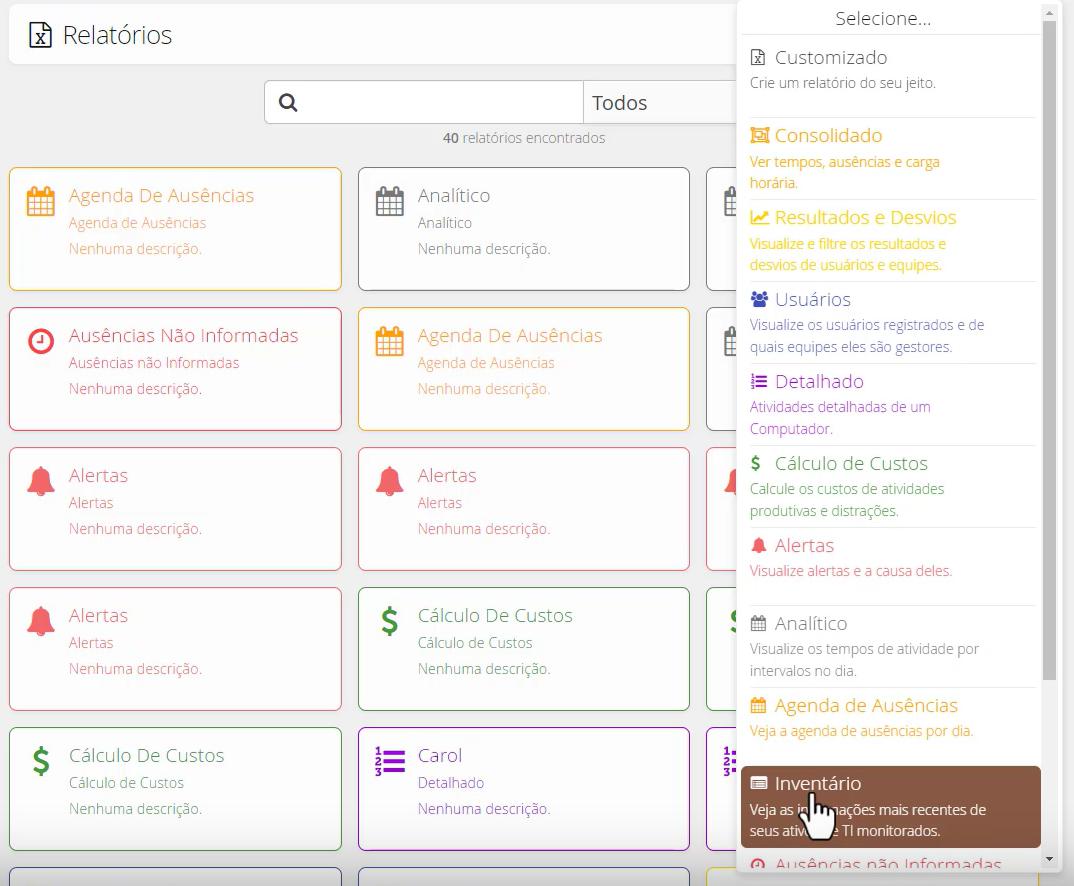Click the Analítico calendar icon in the dropdown

pos(758,624)
